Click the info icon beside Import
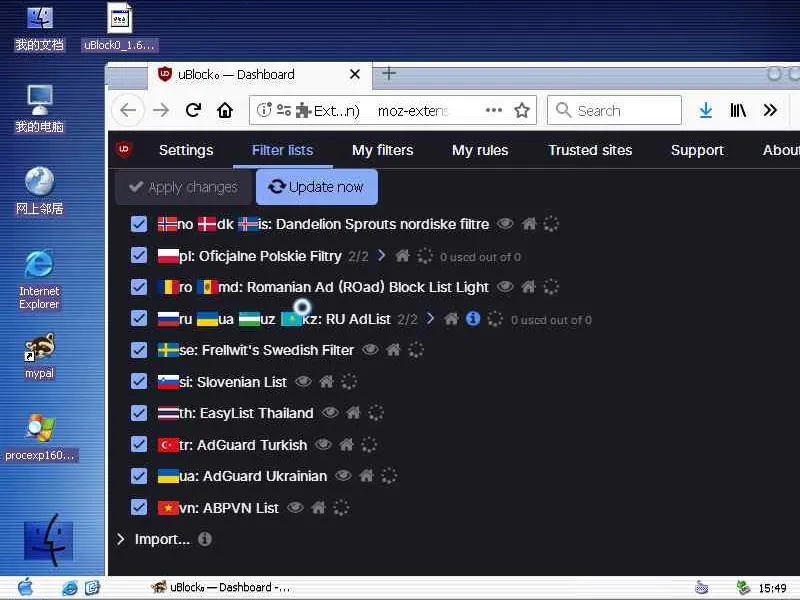The width and height of the screenshot is (800, 600). point(205,539)
